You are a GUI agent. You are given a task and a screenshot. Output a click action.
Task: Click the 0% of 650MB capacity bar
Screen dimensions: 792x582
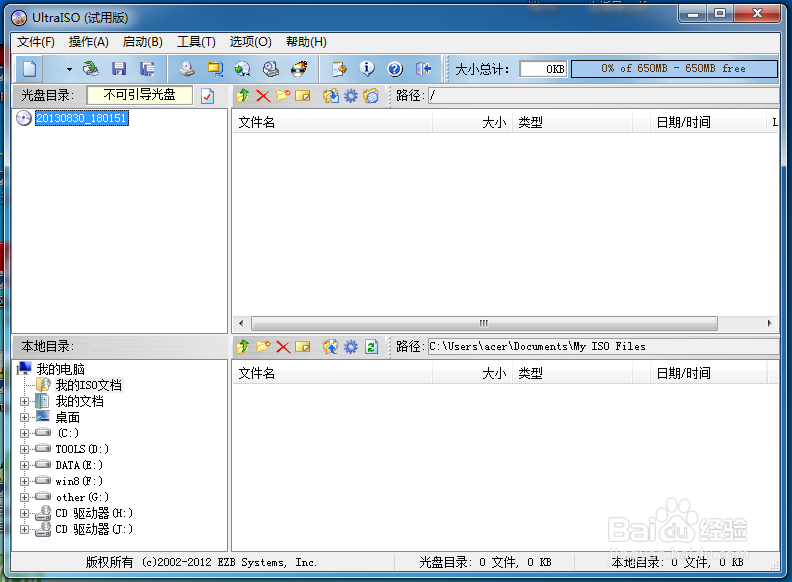click(x=674, y=69)
